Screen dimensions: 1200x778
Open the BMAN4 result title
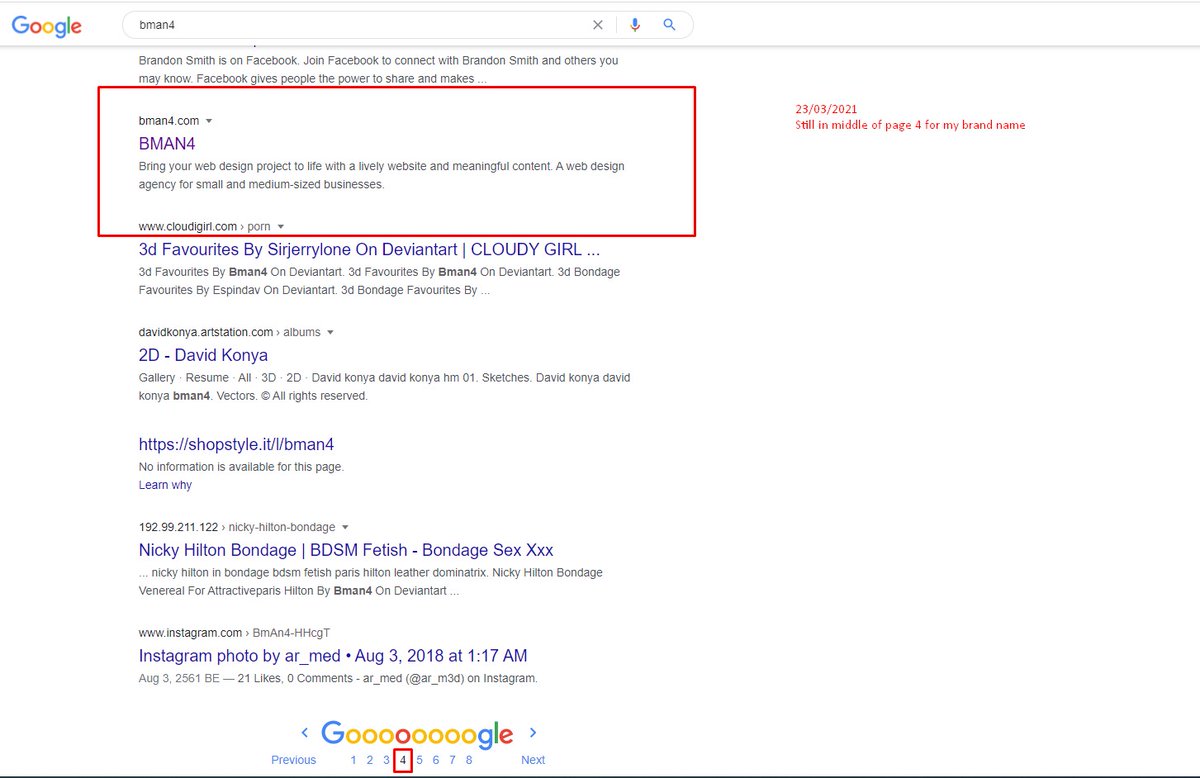tap(167, 144)
